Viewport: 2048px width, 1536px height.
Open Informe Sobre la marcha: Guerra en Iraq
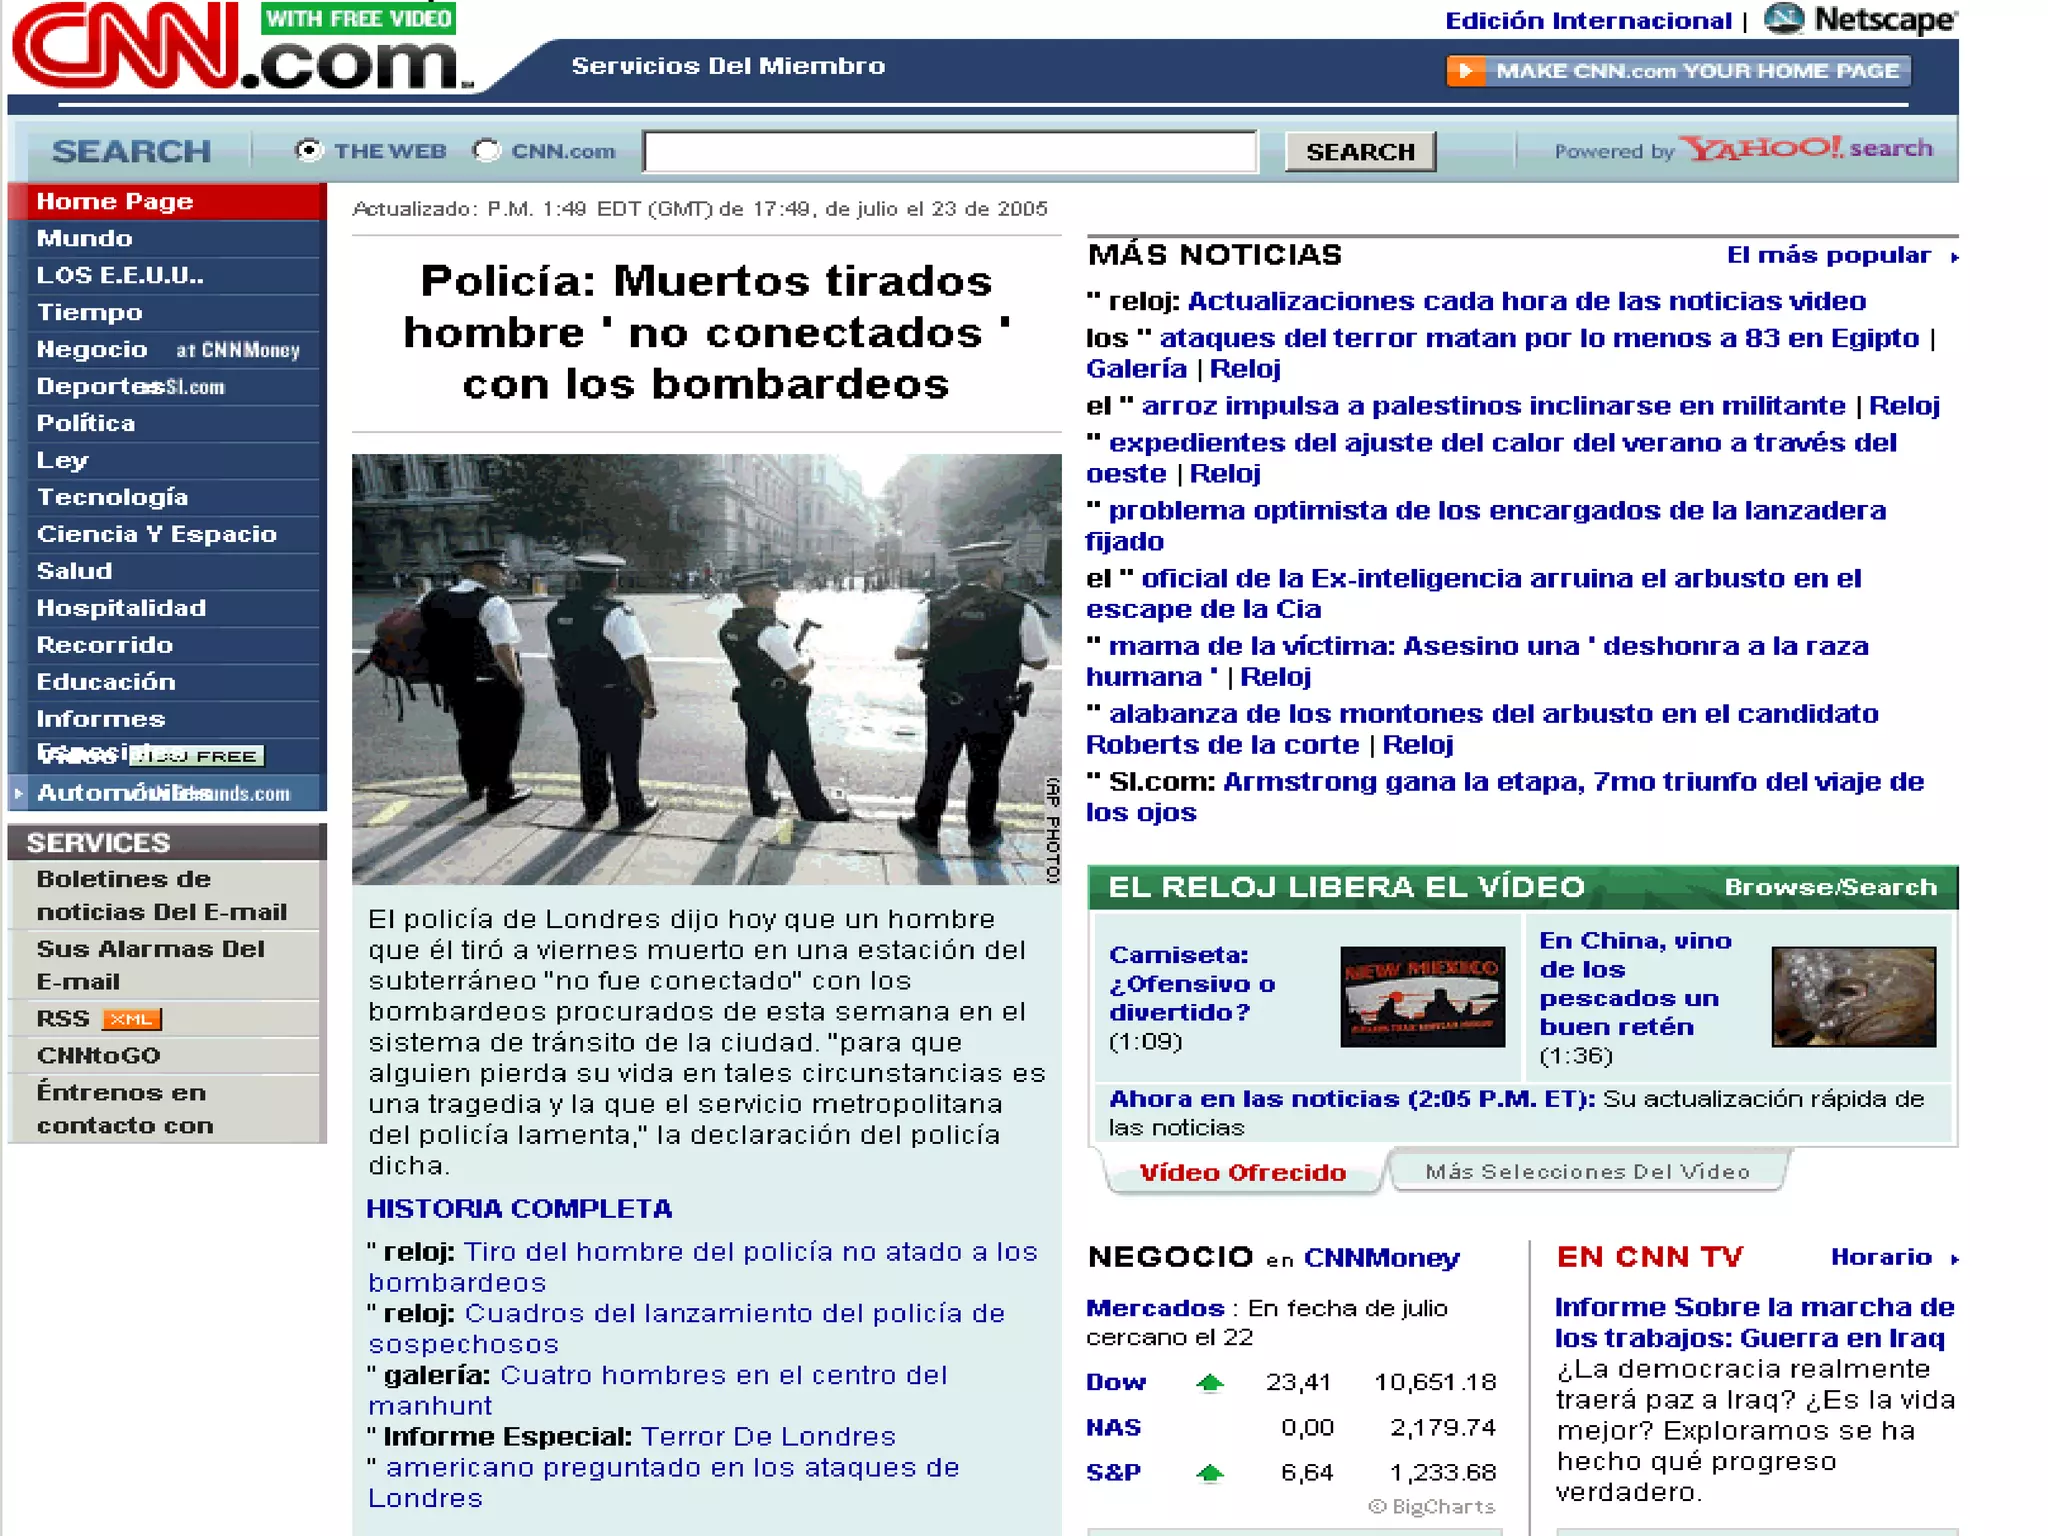(1754, 1322)
